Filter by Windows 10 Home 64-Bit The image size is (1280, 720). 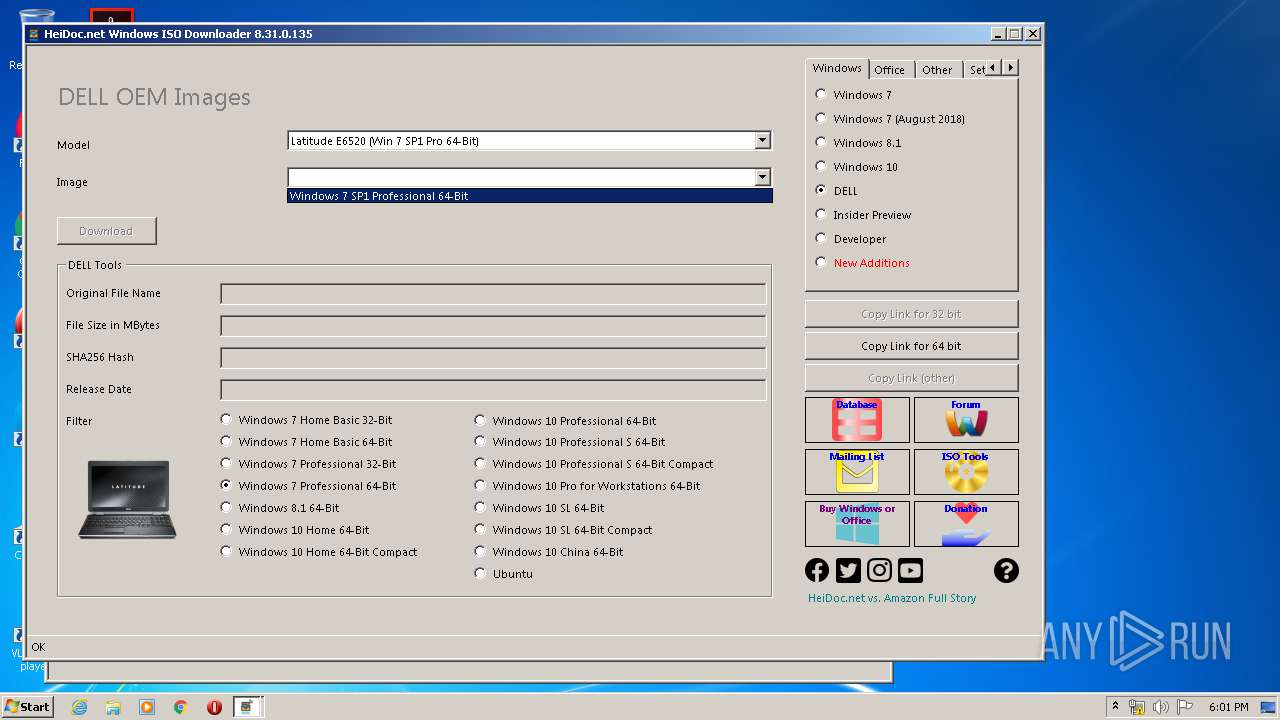[295, 530]
